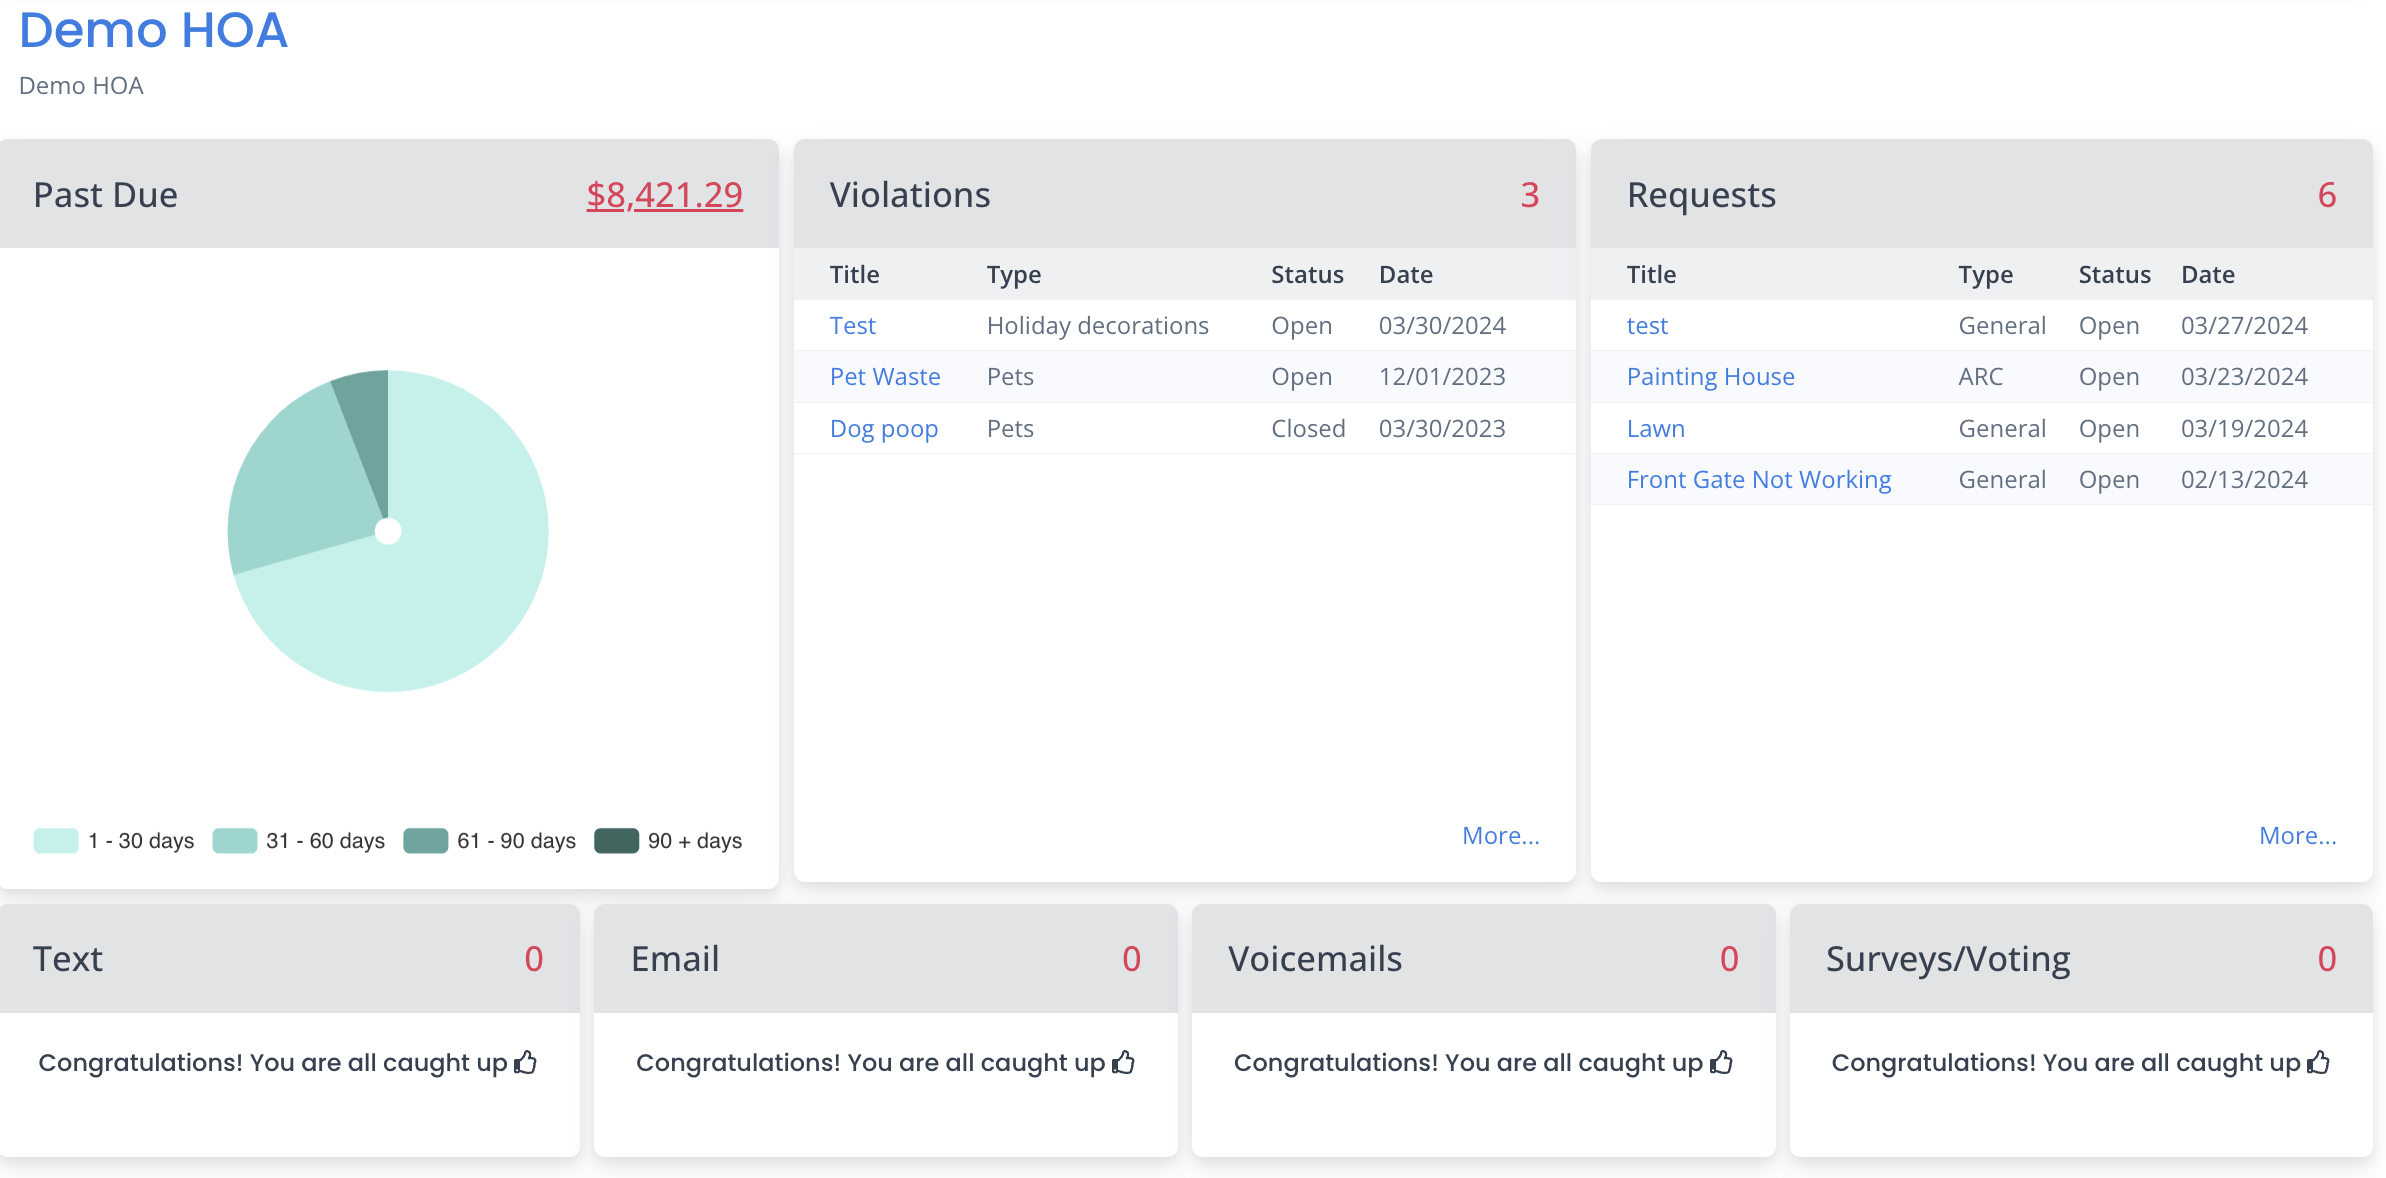Open the lowercase test request
Image resolution: width=2386 pixels, height=1178 pixels.
pyautogui.click(x=1647, y=326)
